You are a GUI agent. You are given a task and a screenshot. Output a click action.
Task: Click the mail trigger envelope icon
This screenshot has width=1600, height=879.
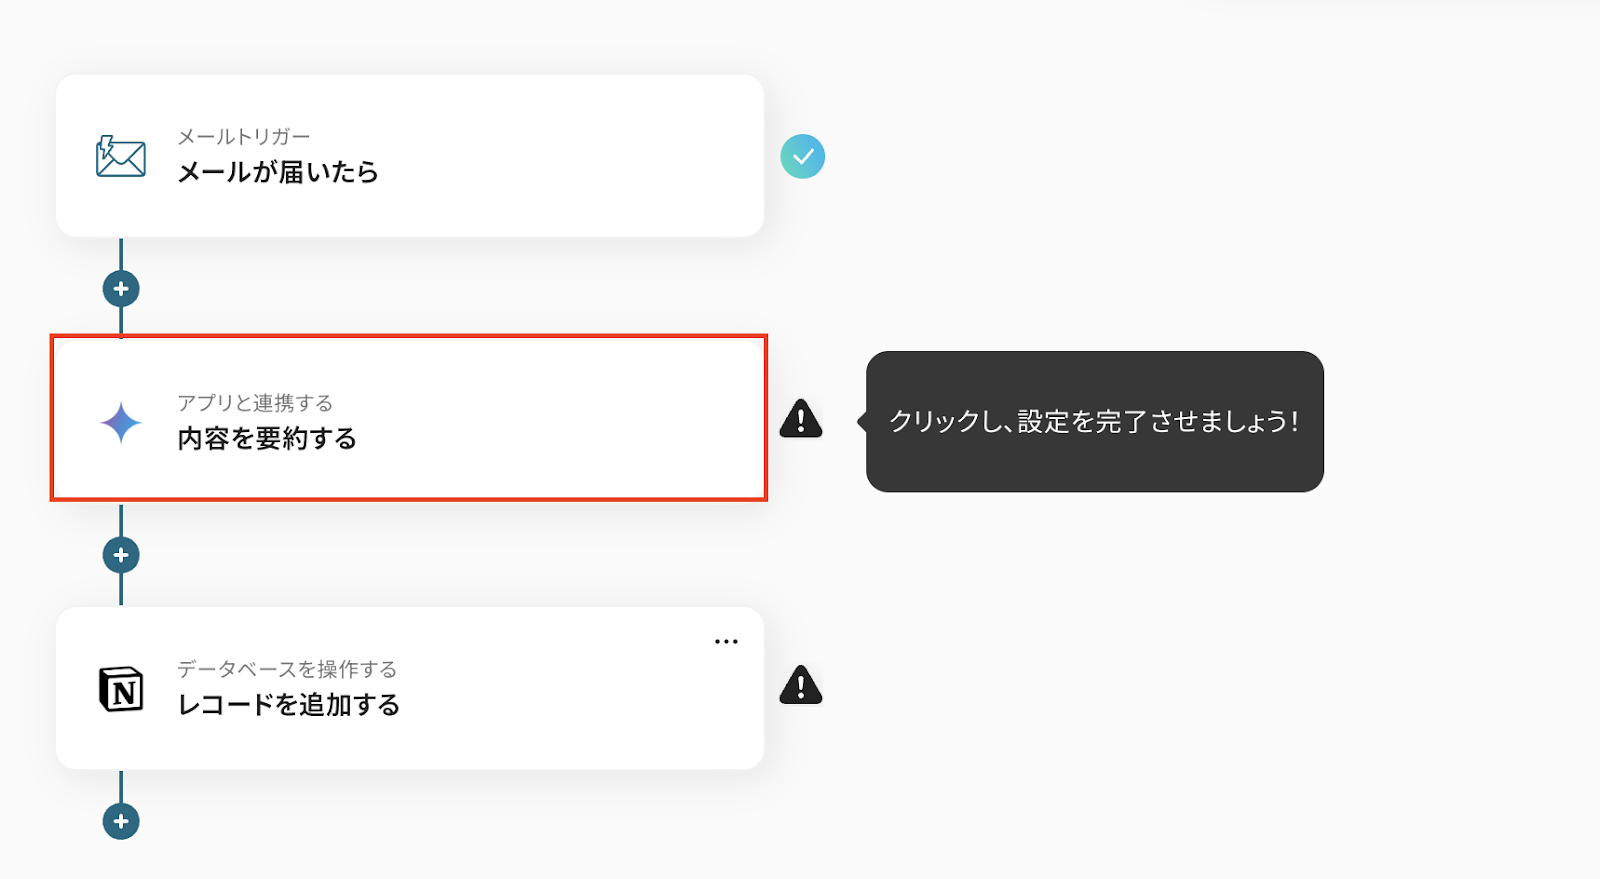point(121,157)
